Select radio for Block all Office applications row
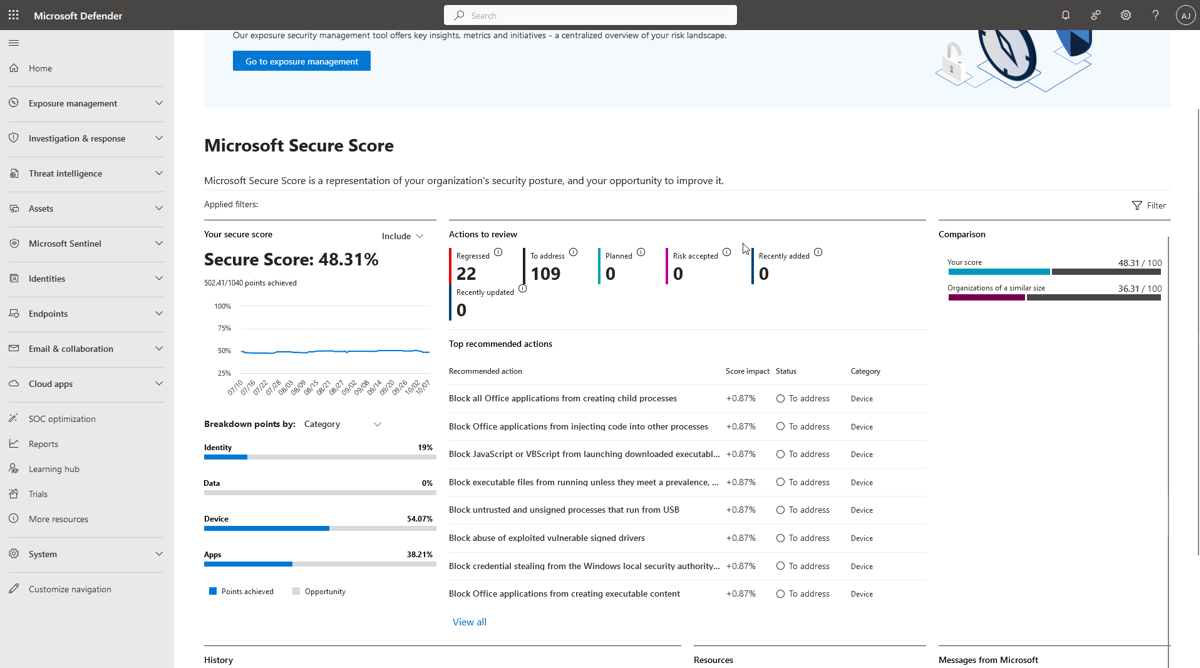Image resolution: width=1200 pixels, height=668 pixels. [x=780, y=398]
